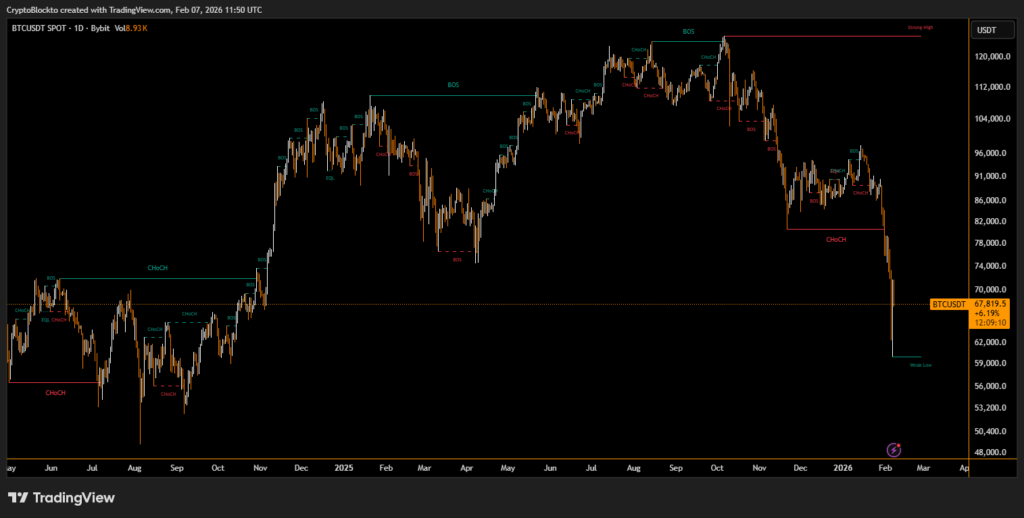Click the Vol 8.93K volume readout
This screenshot has height=518, width=1024.
click(131, 28)
